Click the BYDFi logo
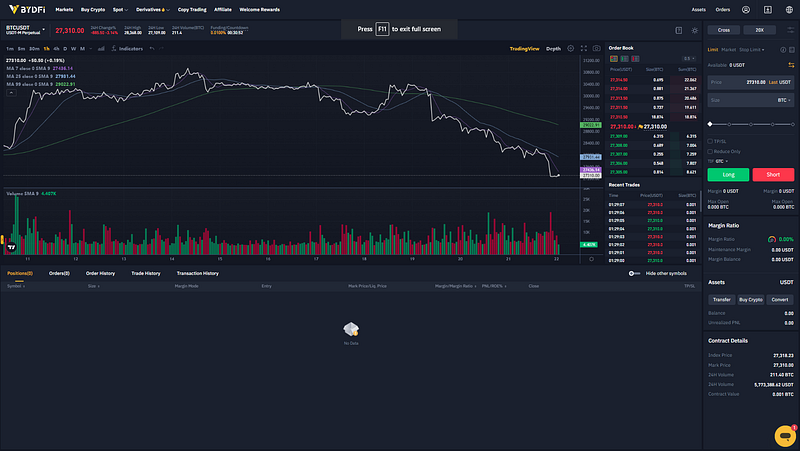The image size is (800, 451). coord(27,9)
